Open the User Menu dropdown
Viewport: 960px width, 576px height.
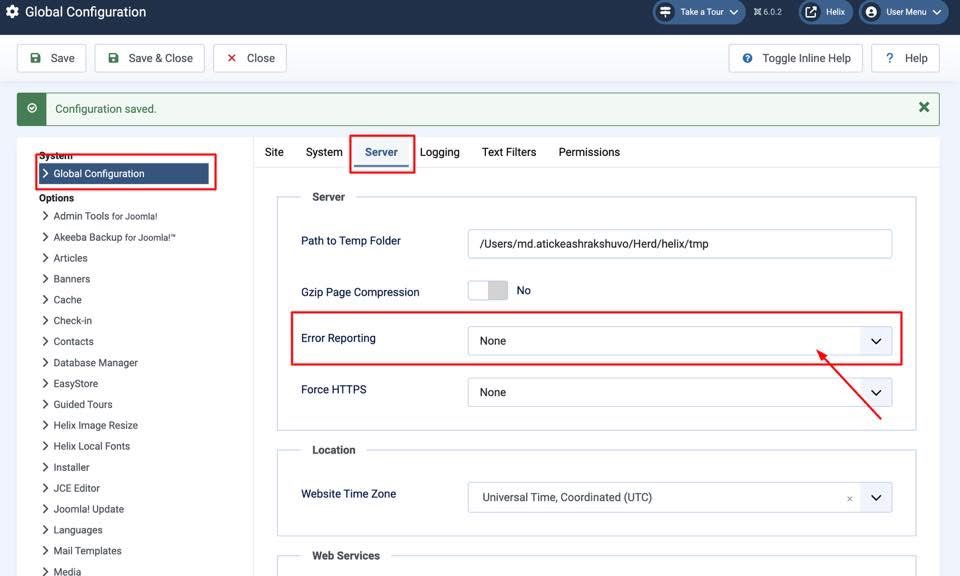click(903, 13)
